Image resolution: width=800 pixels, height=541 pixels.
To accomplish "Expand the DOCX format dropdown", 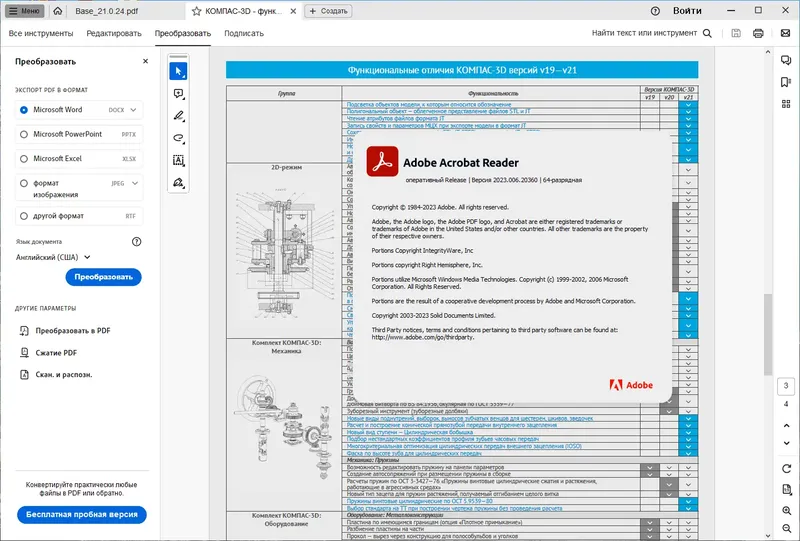I will click(x=133, y=110).
